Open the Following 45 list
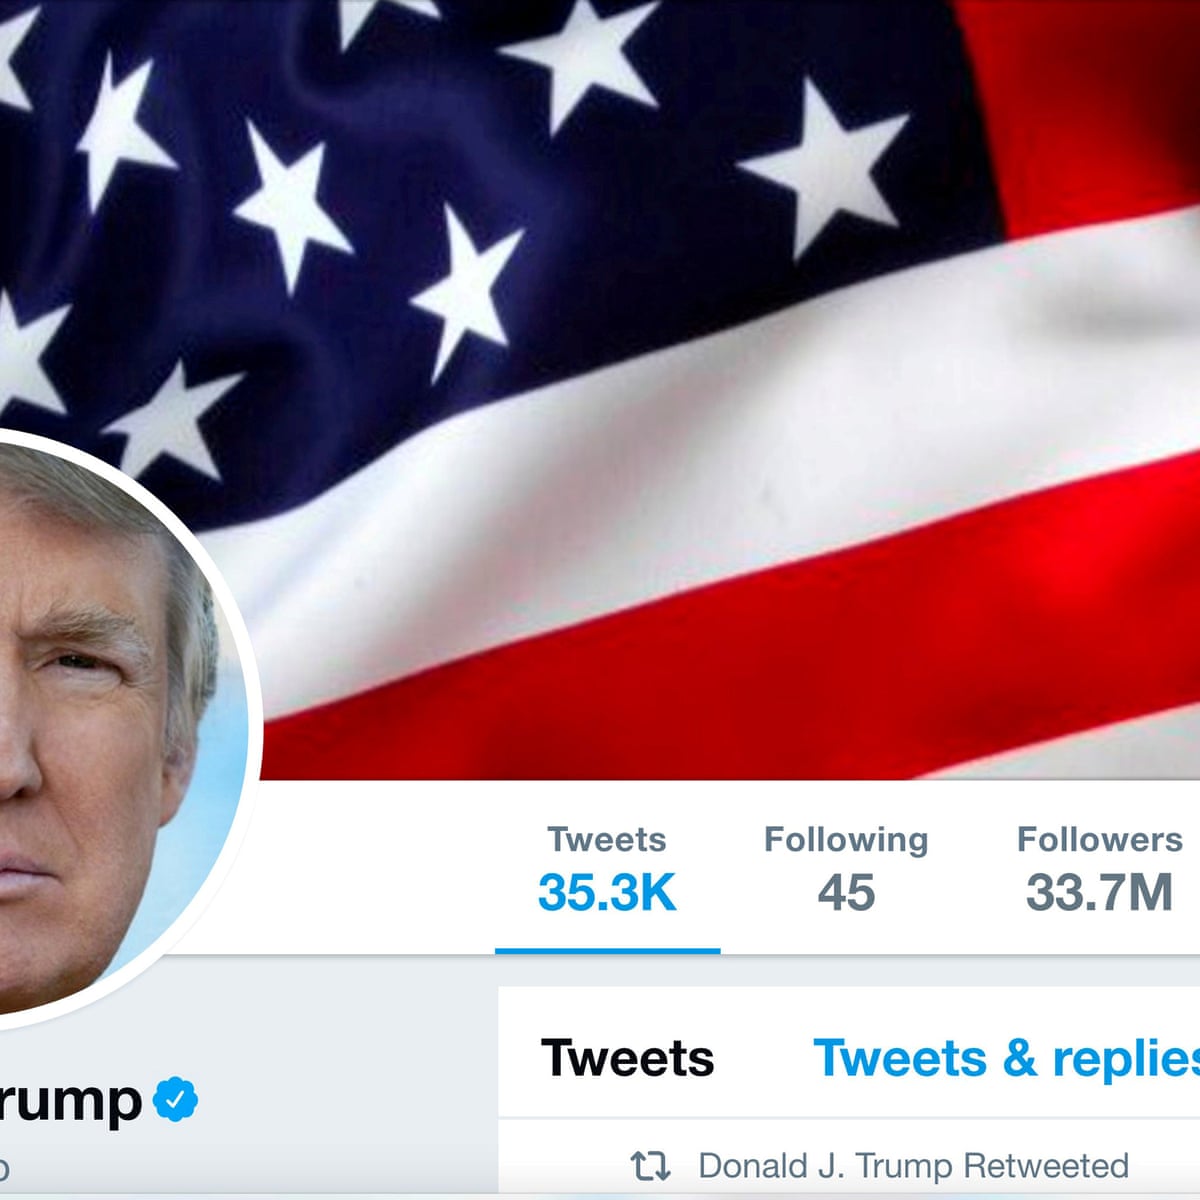Viewport: 1200px width, 1200px height. point(846,869)
